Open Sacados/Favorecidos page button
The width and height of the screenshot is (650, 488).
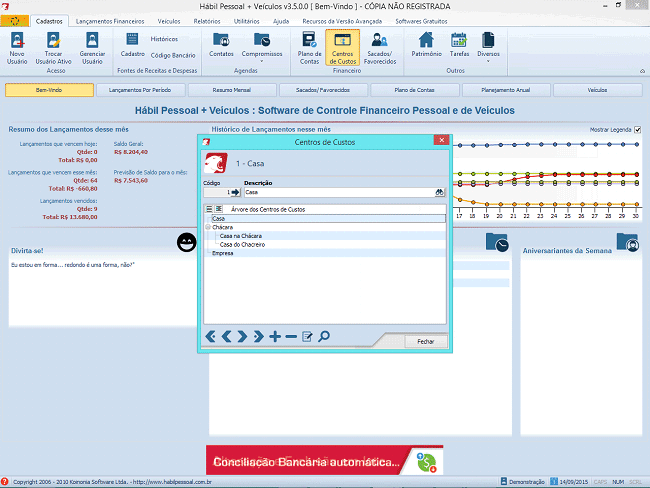pyautogui.click(x=323, y=90)
